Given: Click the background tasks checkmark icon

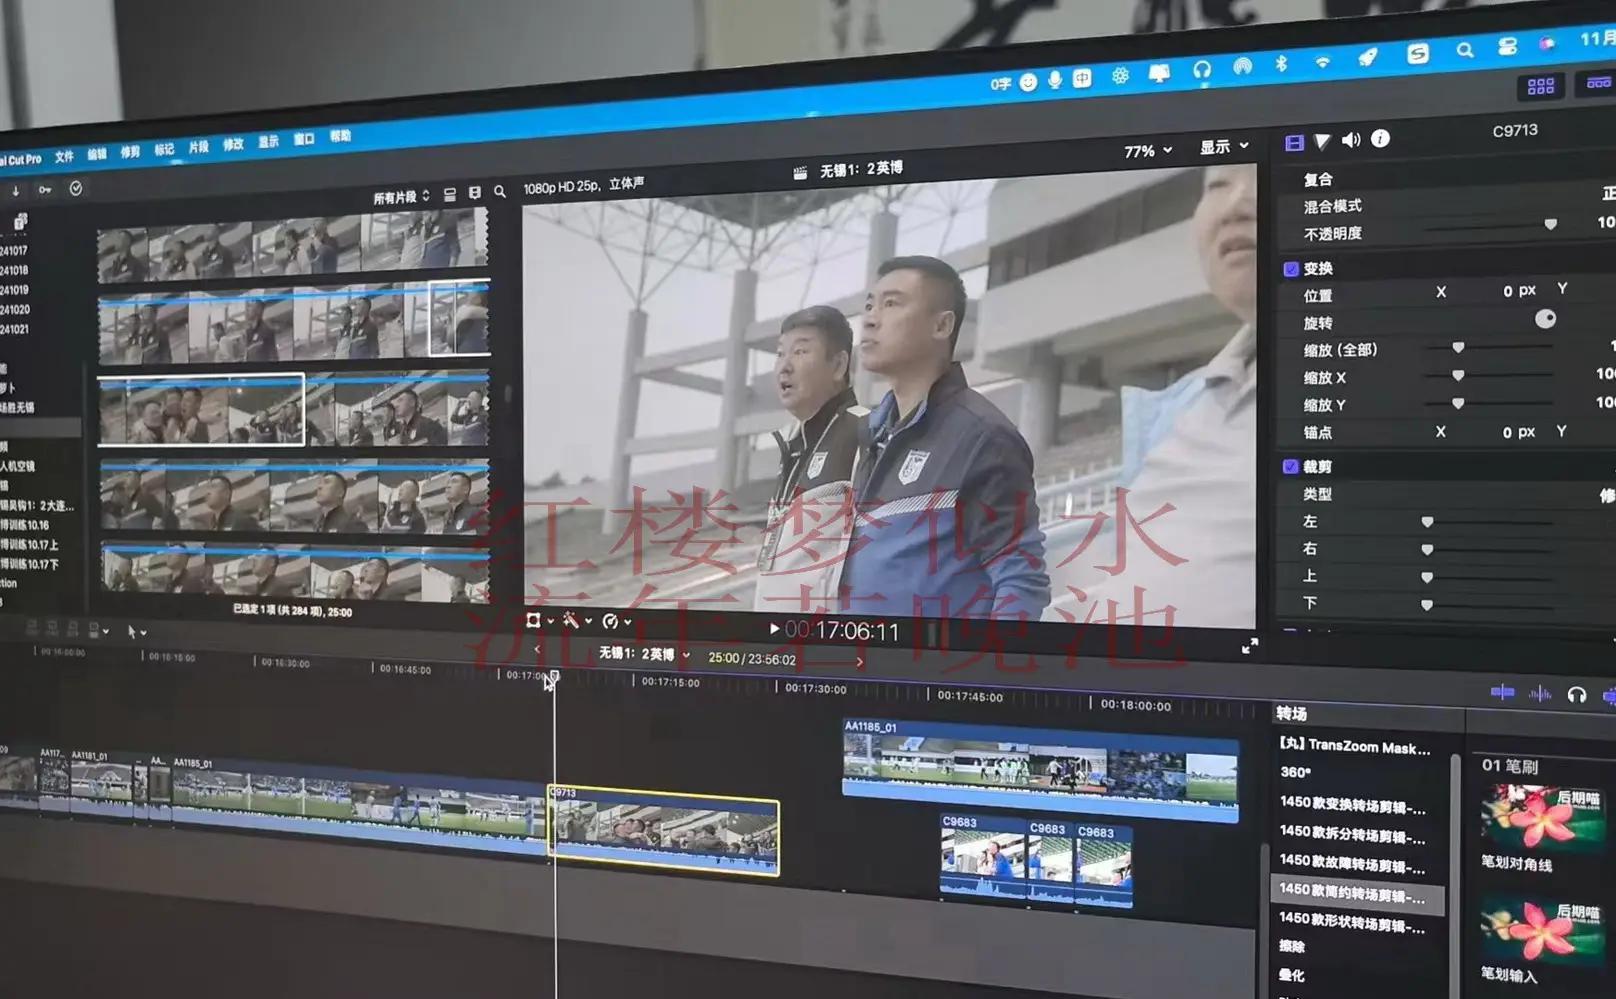Looking at the screenshot, I should [76, 188].
